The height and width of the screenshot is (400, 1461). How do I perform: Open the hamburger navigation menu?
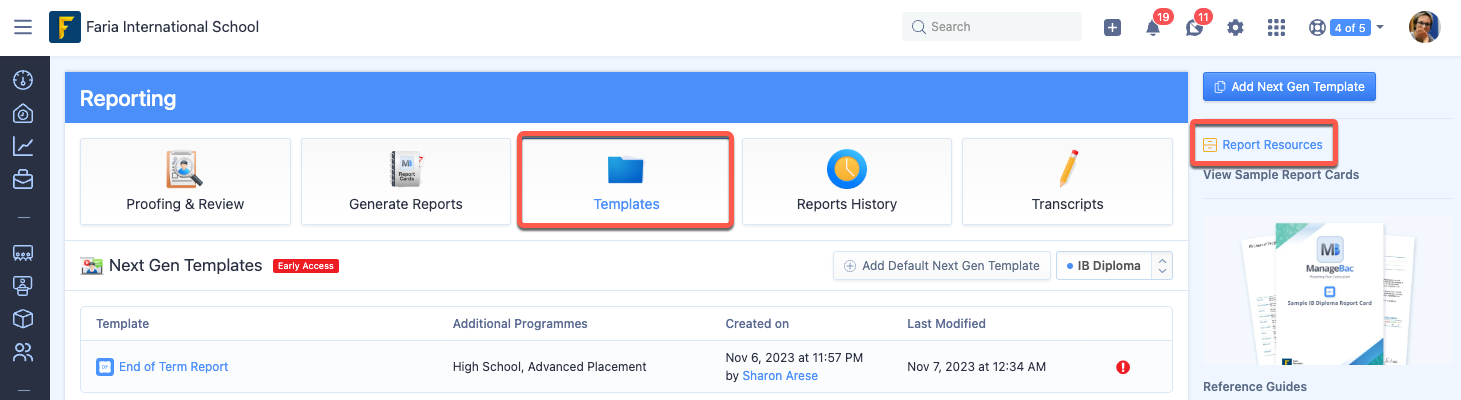click(23, 27)
